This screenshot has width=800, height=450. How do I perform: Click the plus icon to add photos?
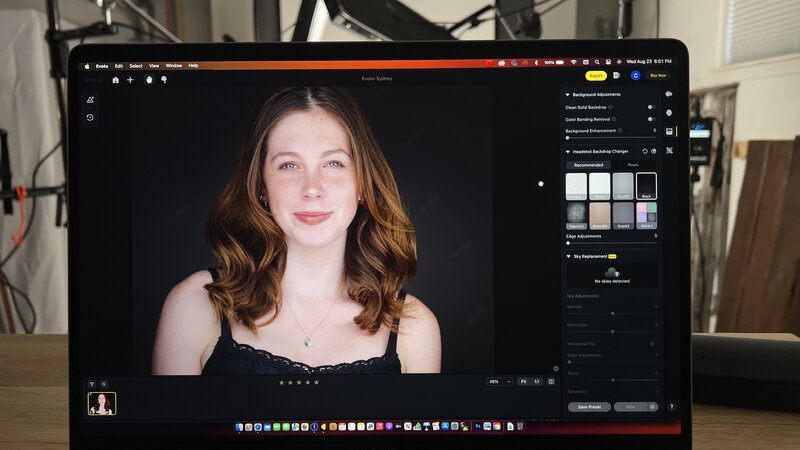coord(130,79)
